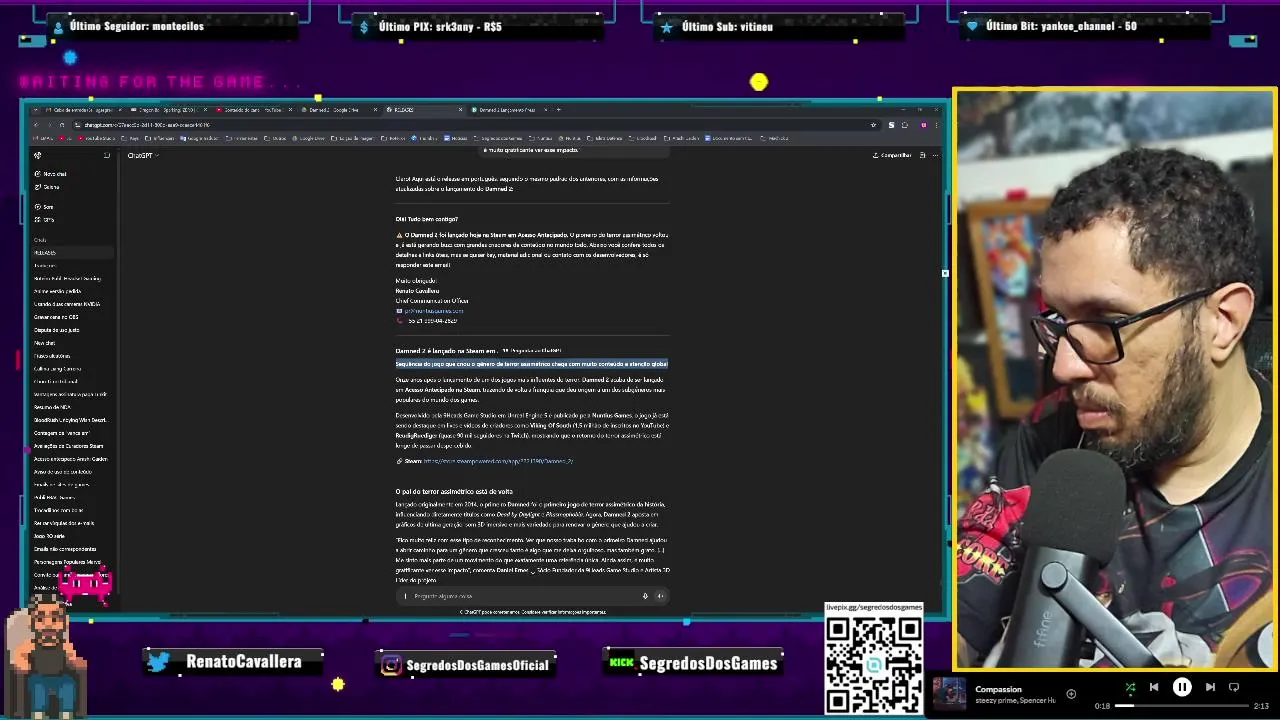Open the browser three-dot menu
Image resolution: width=1280 pixels, height=720 pixels.
[x=936, y=125]
